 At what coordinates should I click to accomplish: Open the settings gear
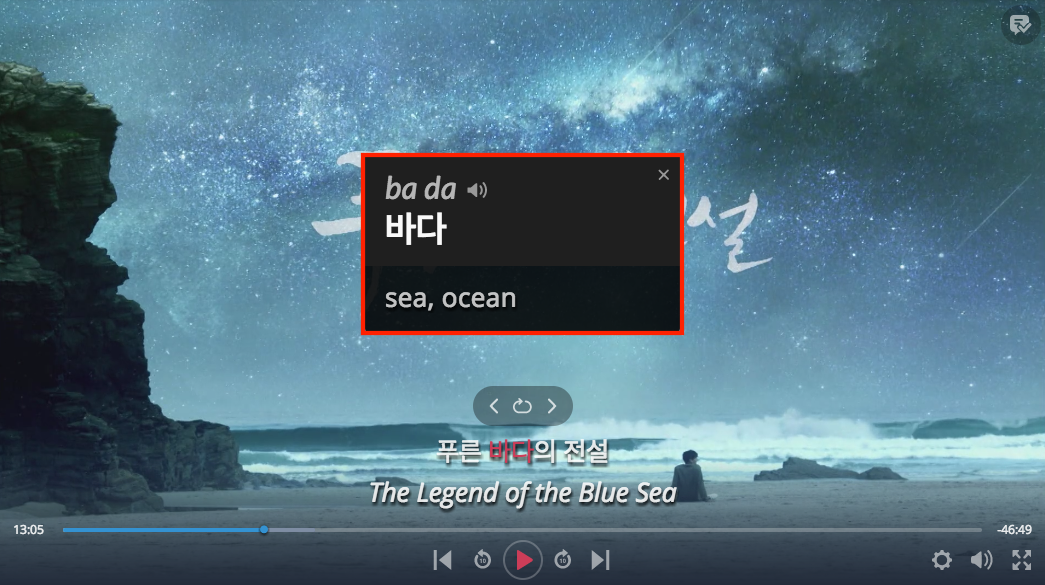pyautogui.click(x=942, y=560)
